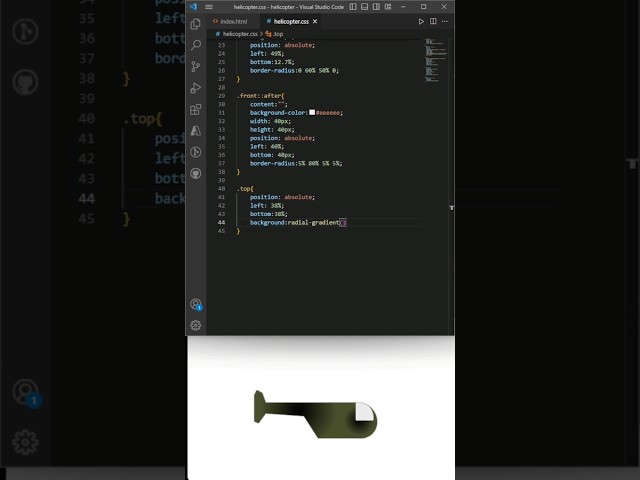Place cursor on 'bottom:12.7%;' line
The image size is (640, 480).
click(272, 62)
